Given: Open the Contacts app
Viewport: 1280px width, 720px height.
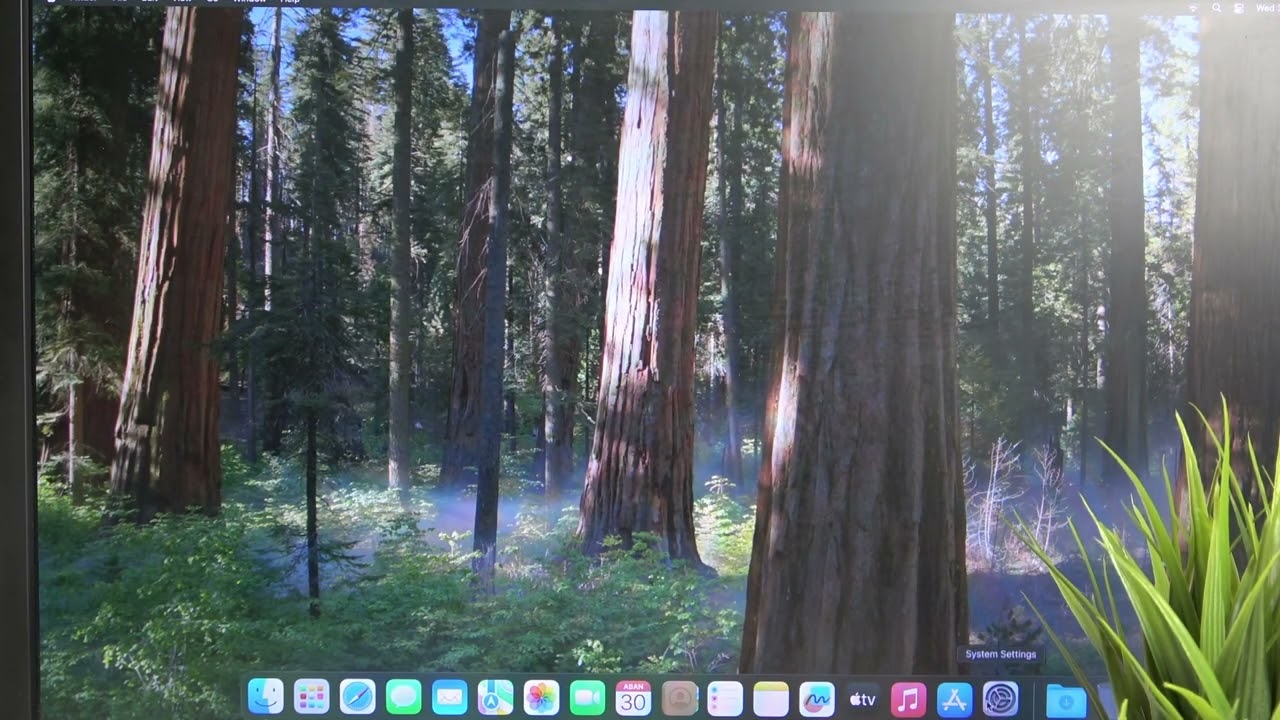Looking at the screenshot, I should (x=679, y=697).
